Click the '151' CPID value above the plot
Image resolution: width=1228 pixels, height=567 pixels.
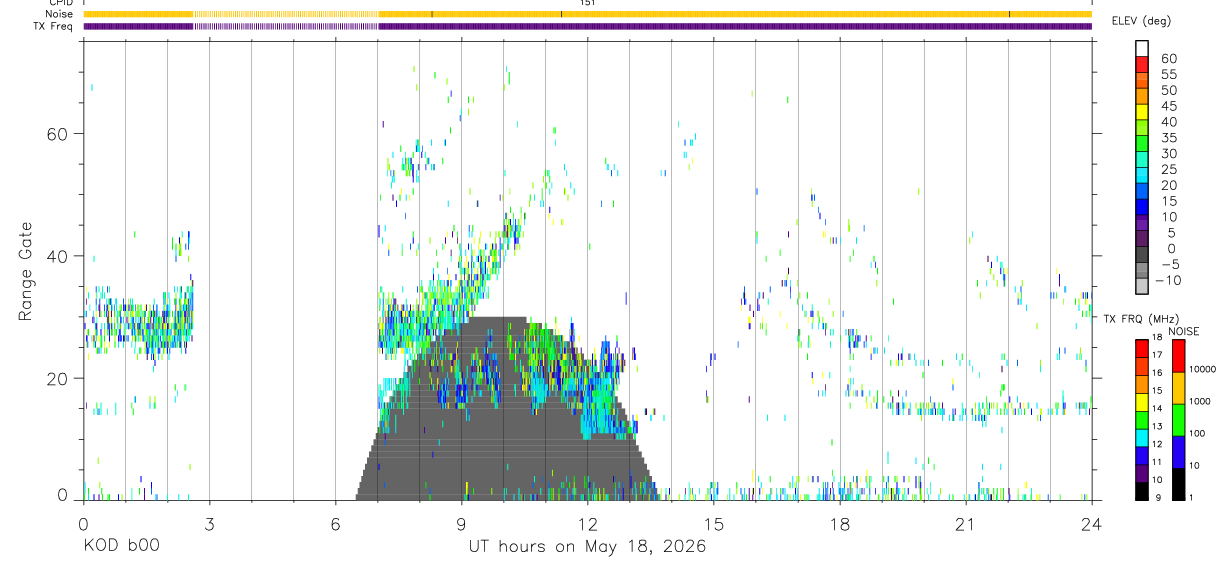[588, 3]
